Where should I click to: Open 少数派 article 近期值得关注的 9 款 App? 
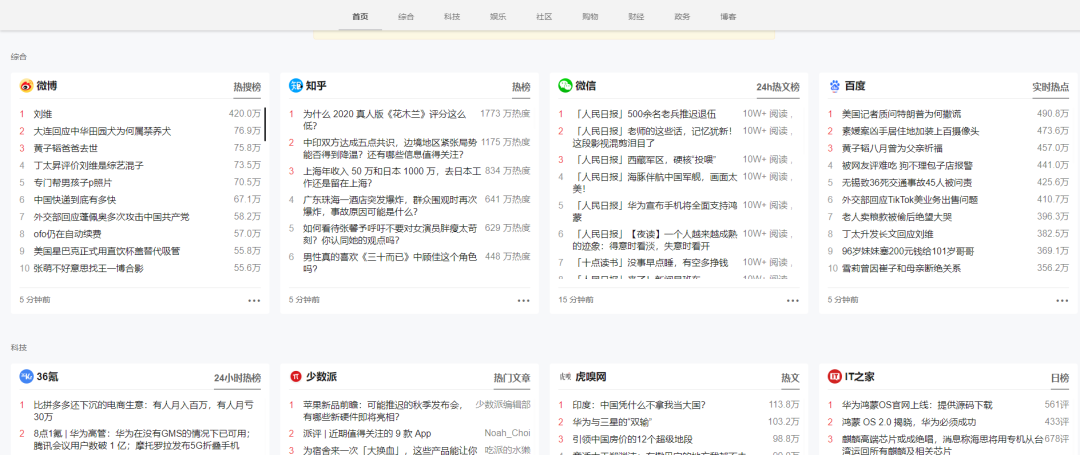(x=366, y=433)
